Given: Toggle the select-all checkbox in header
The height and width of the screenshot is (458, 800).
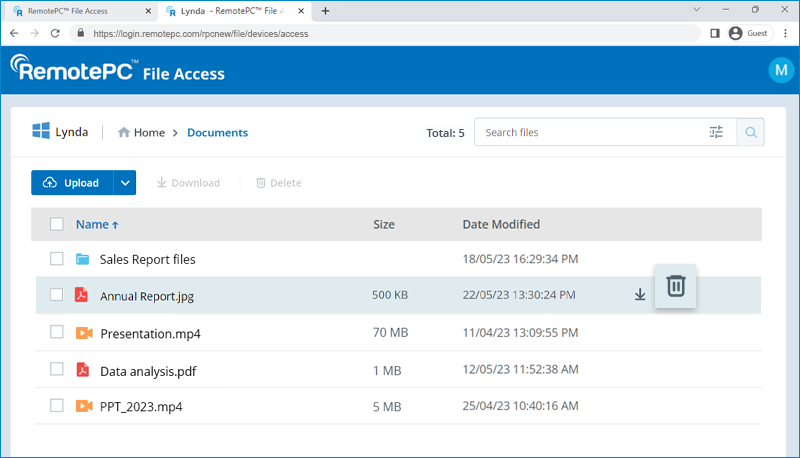Looking at the screenshot, I should pyautogui.click(x=57, y=225).
